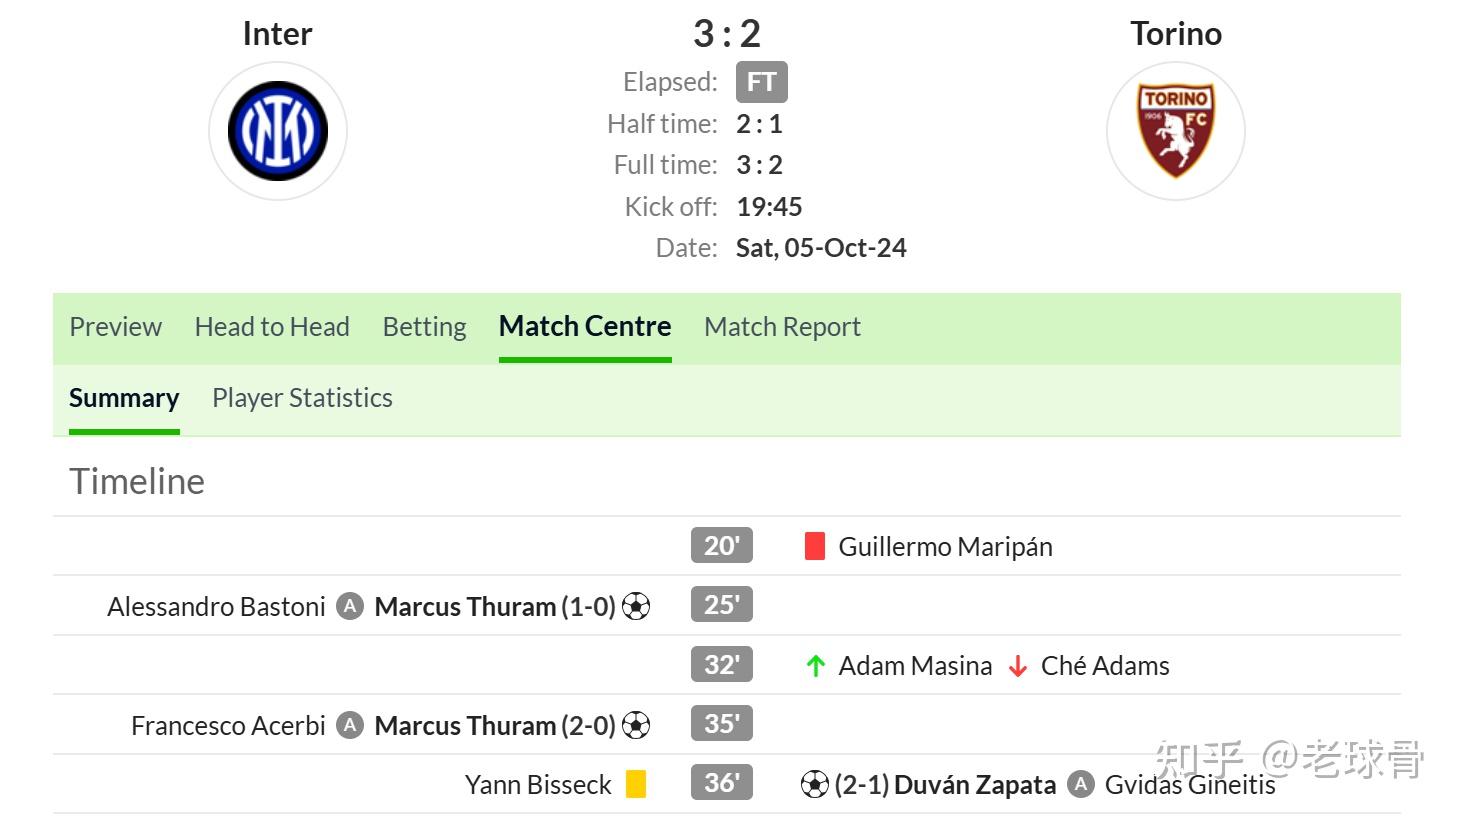Select the Player Statistics sub-tab

(x=302, y=398)
